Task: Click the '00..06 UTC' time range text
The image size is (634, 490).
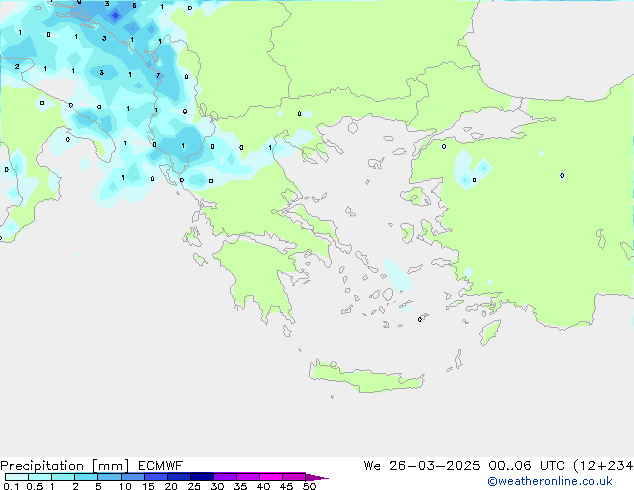Action: tap(526, 466)
